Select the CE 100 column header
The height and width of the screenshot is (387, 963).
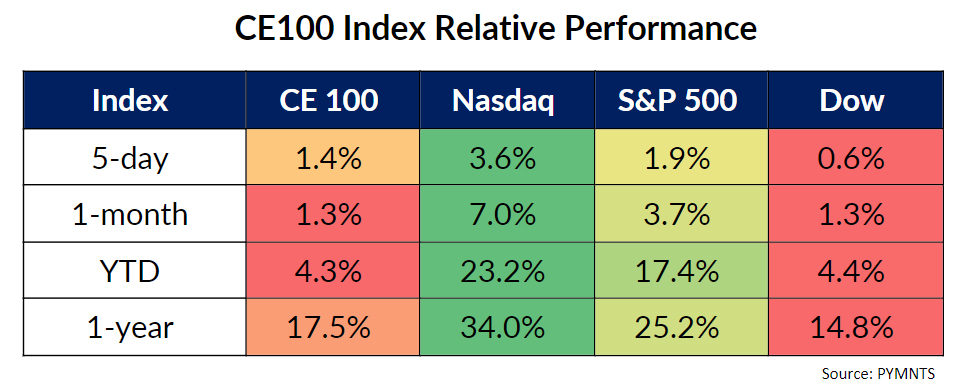click(x=333, y=100)
